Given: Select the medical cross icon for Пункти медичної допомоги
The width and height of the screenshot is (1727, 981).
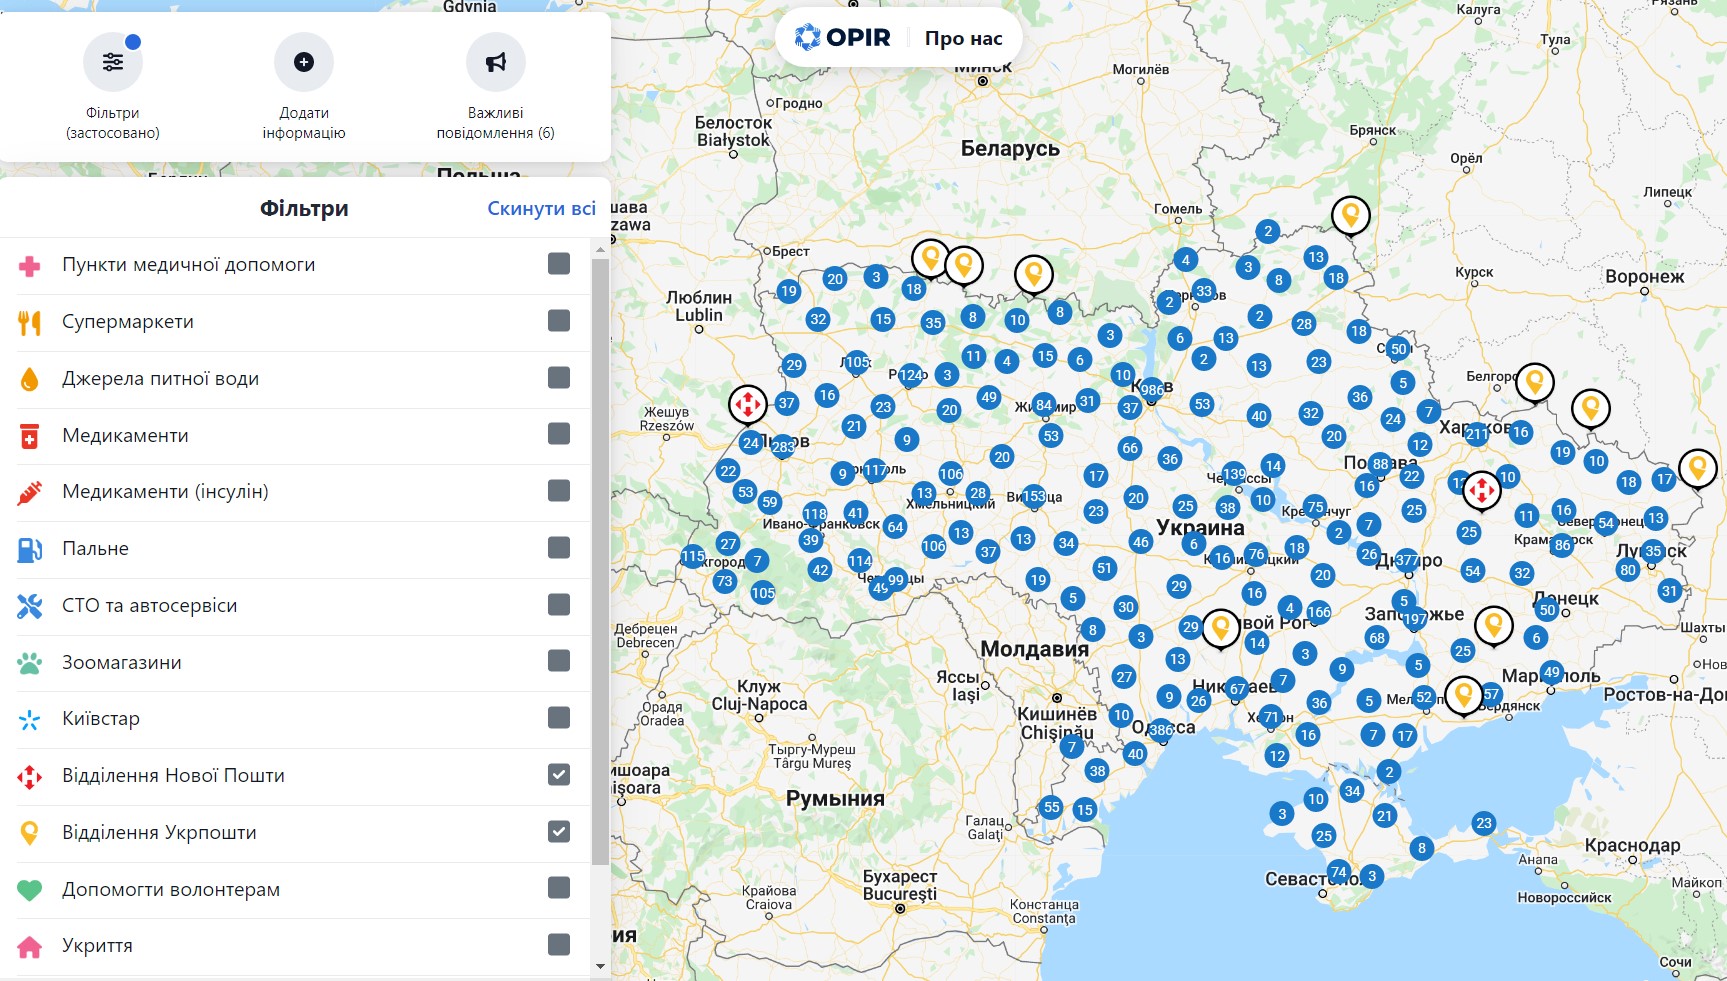Looking at the screenshot, I should [31, 264].
